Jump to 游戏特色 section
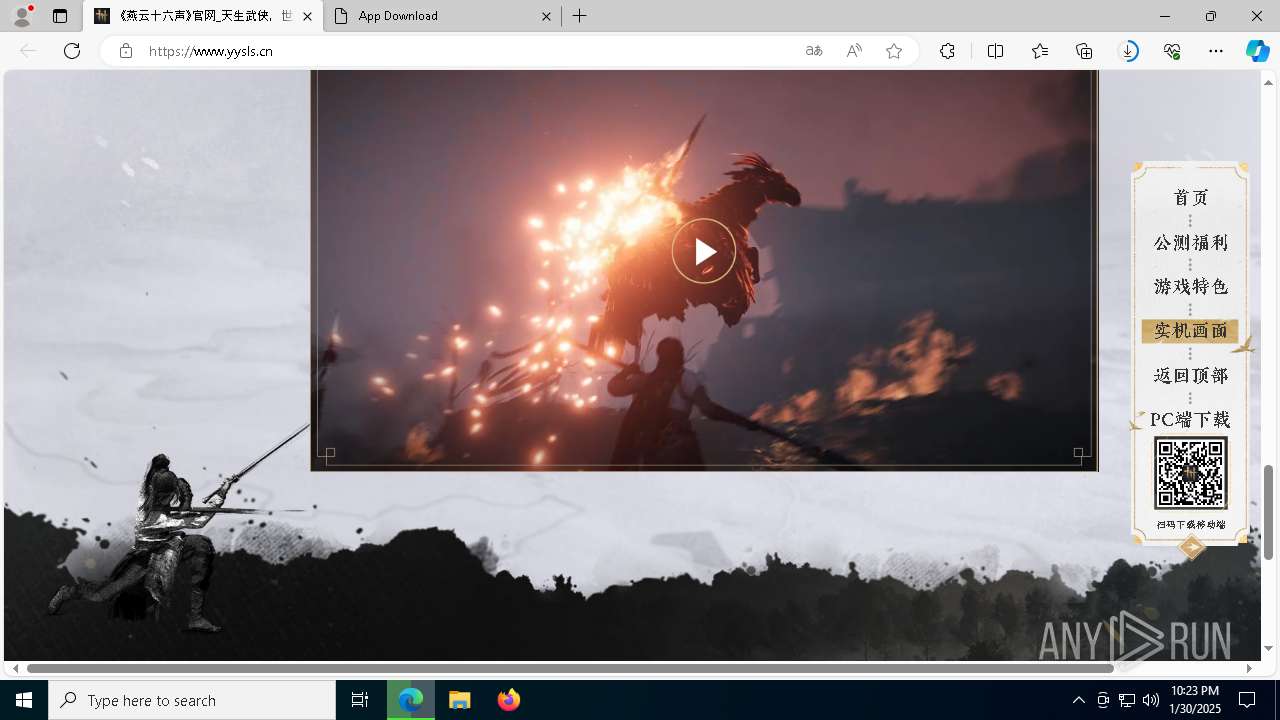This screenshot has width=1280, height=720. point(1190,287)
